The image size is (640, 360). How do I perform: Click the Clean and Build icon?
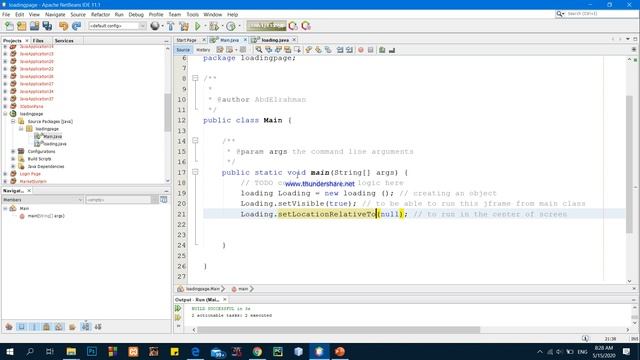pos(184,26)
